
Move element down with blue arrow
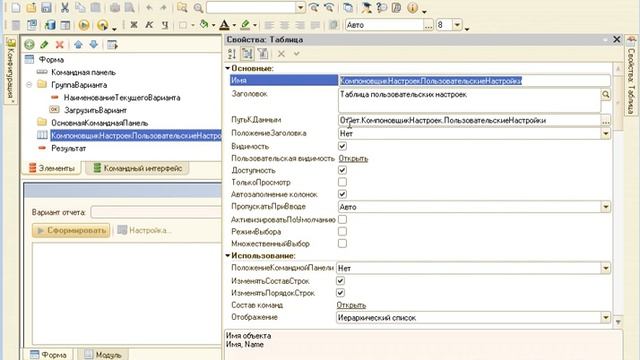[94, 44]
